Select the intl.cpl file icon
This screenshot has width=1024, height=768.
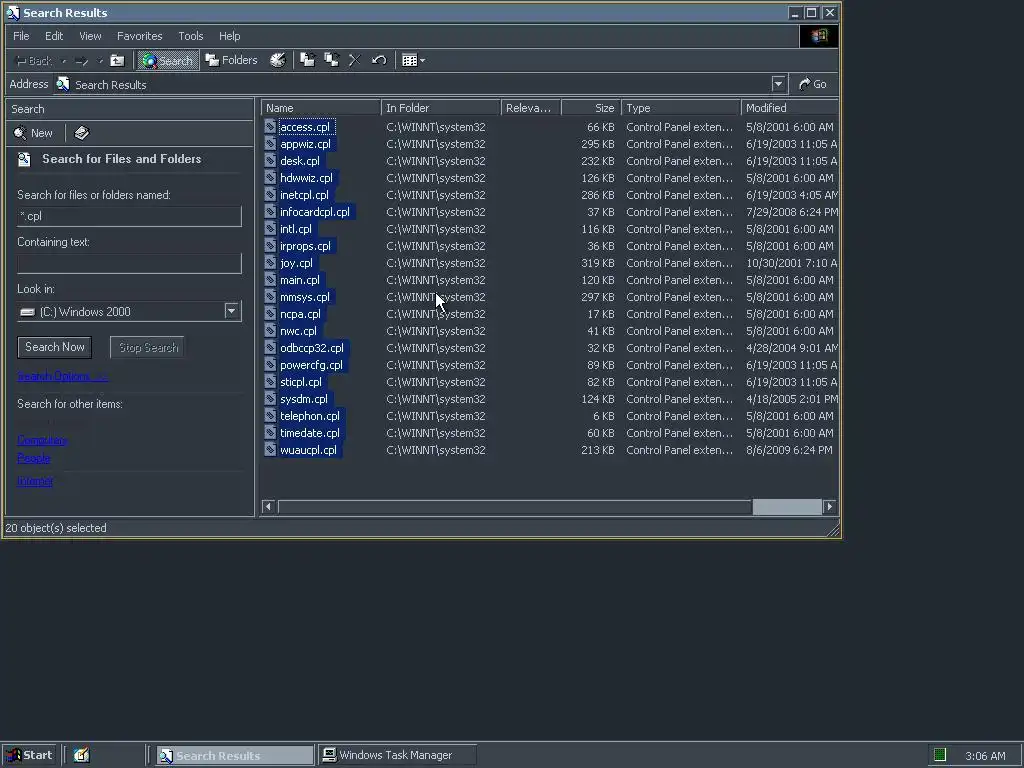pos(270,229)
